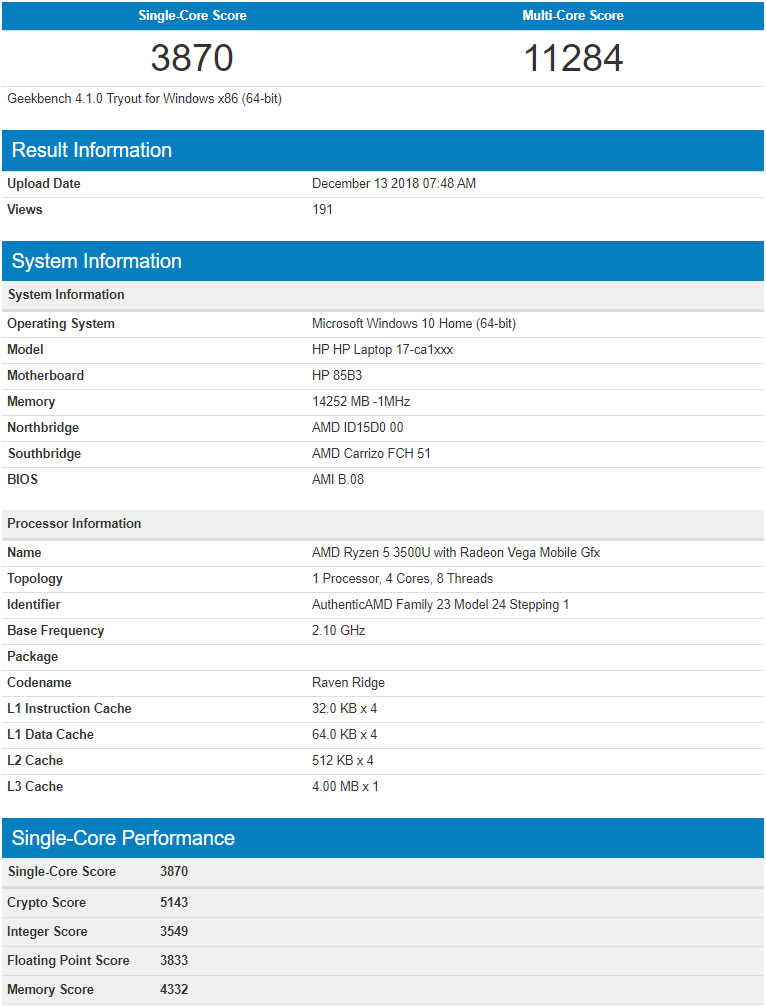Click the Base Frequency 2.10 GHz value

tap(338, 630)
